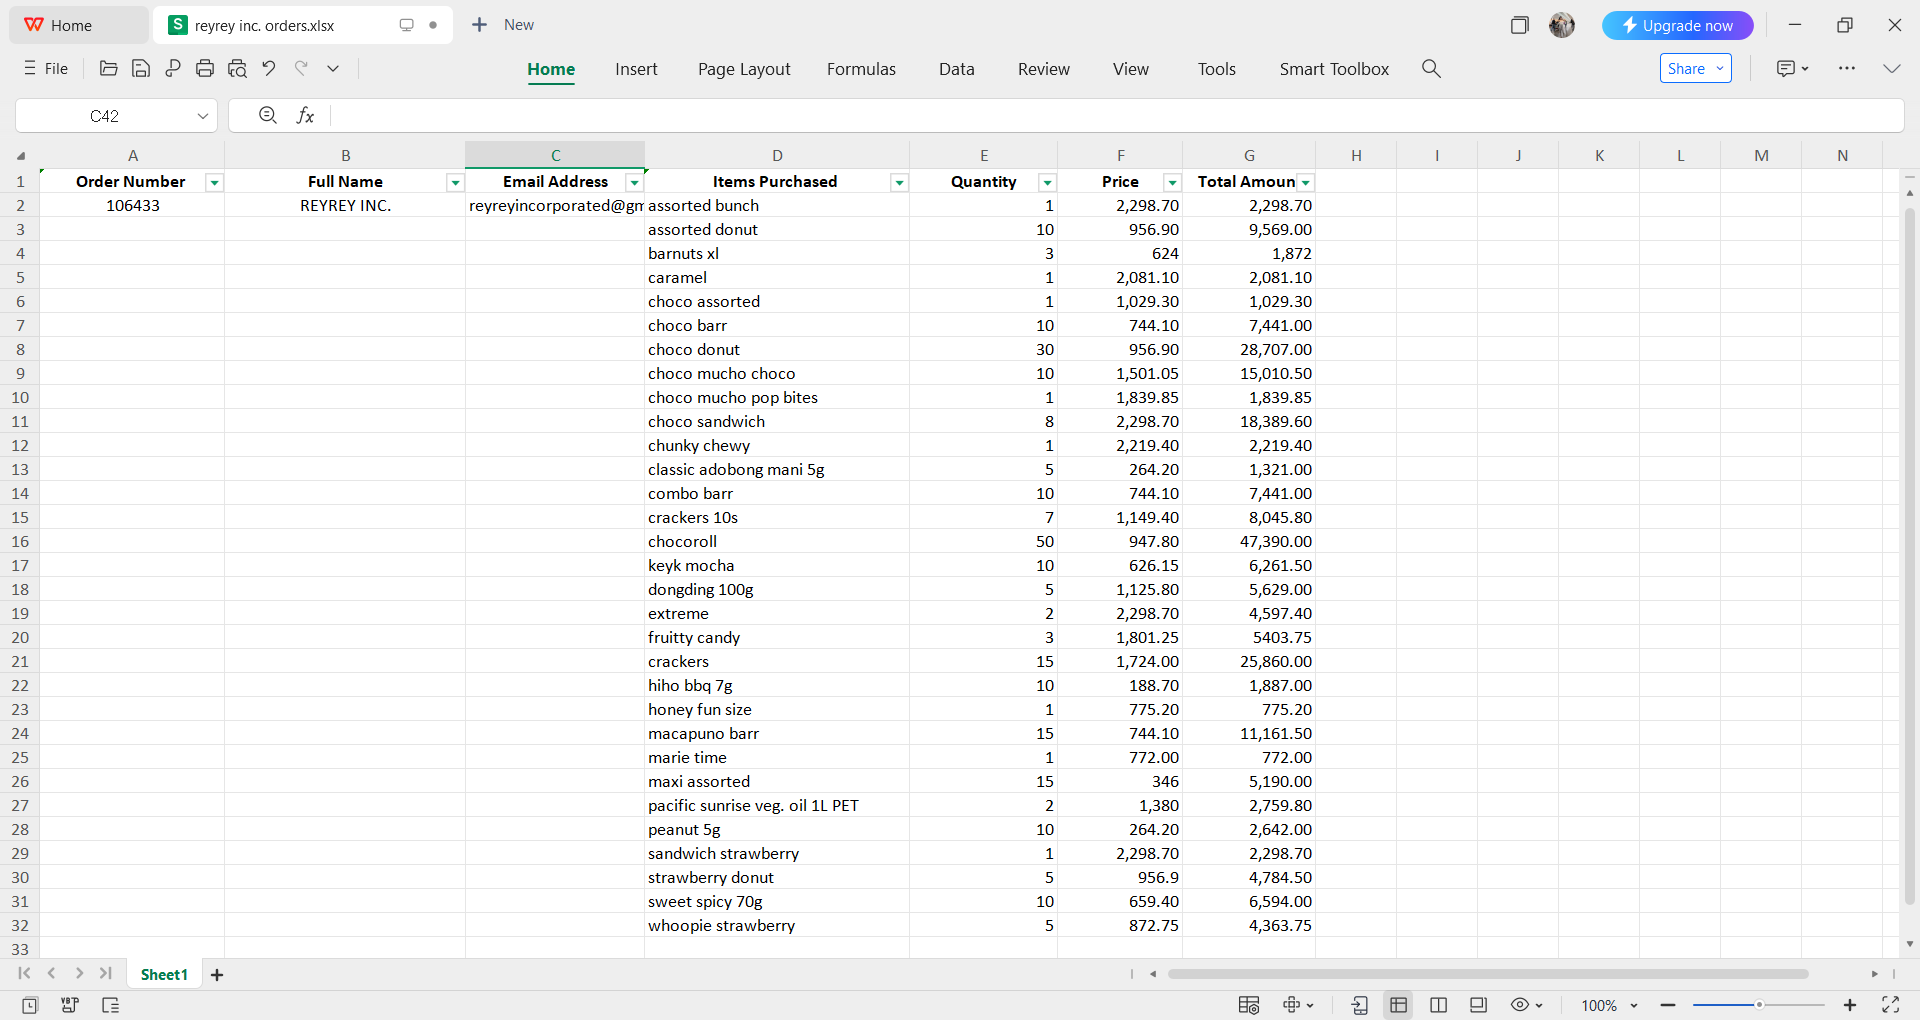Open the Insert ribbon tab
Viewport: 1920px width, 1020px height.
(636, 69)
